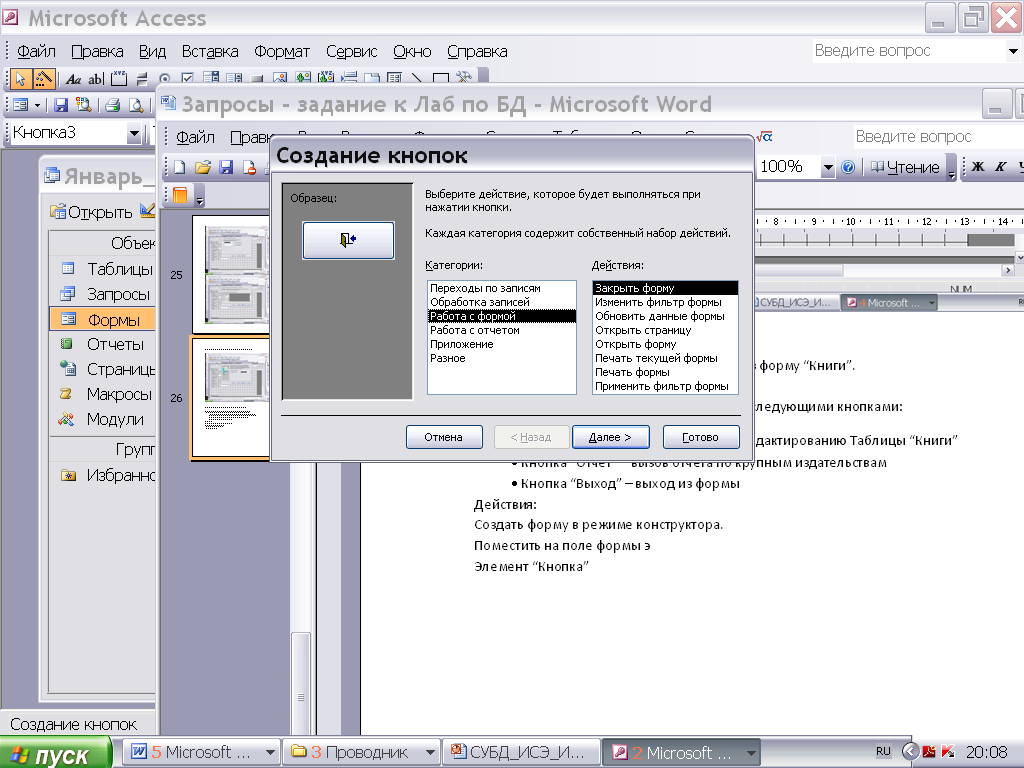The image size is (1024, 768).
Task: Toggle Italic (К) in Word
Action: coord(1000,167)
